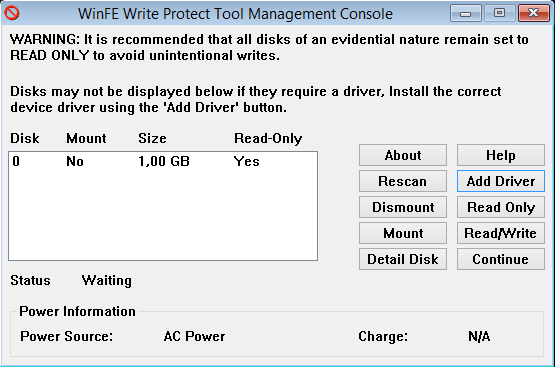Open the Help button
555x367 pixels.
[x=500, y=155]
